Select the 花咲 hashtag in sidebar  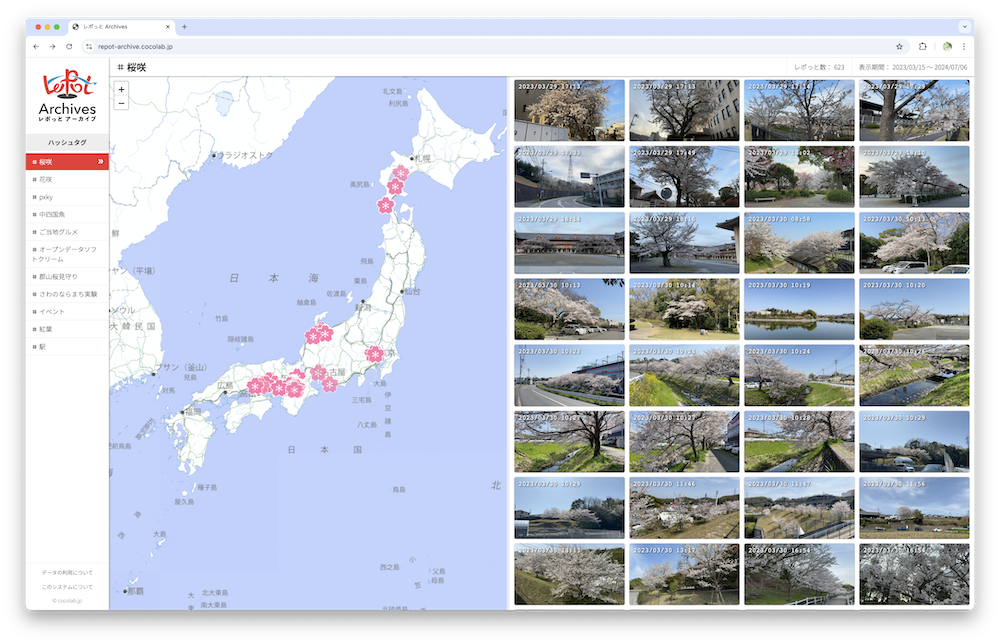coord(46,179)
